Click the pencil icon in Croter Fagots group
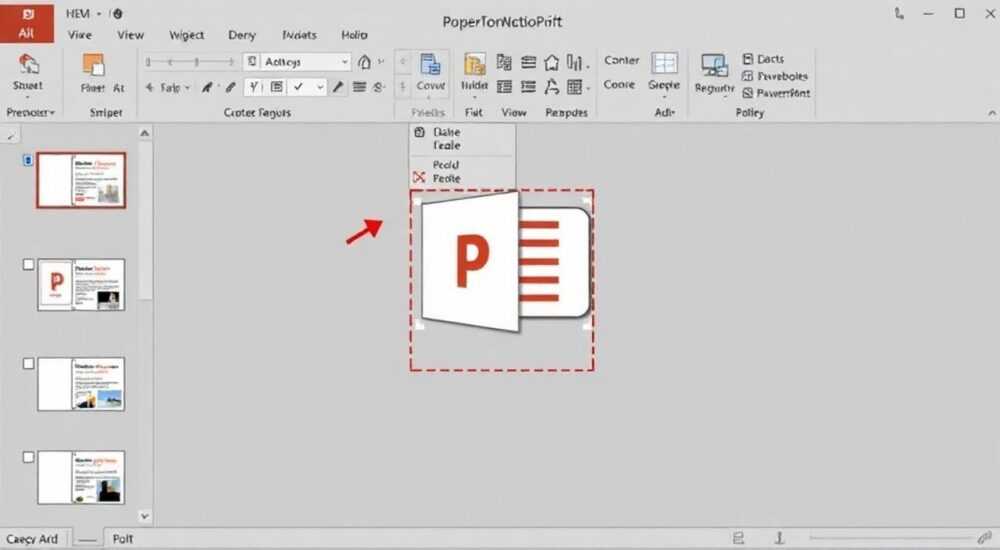This screenshot has height=550, width=1000. [x=230, y=87]
